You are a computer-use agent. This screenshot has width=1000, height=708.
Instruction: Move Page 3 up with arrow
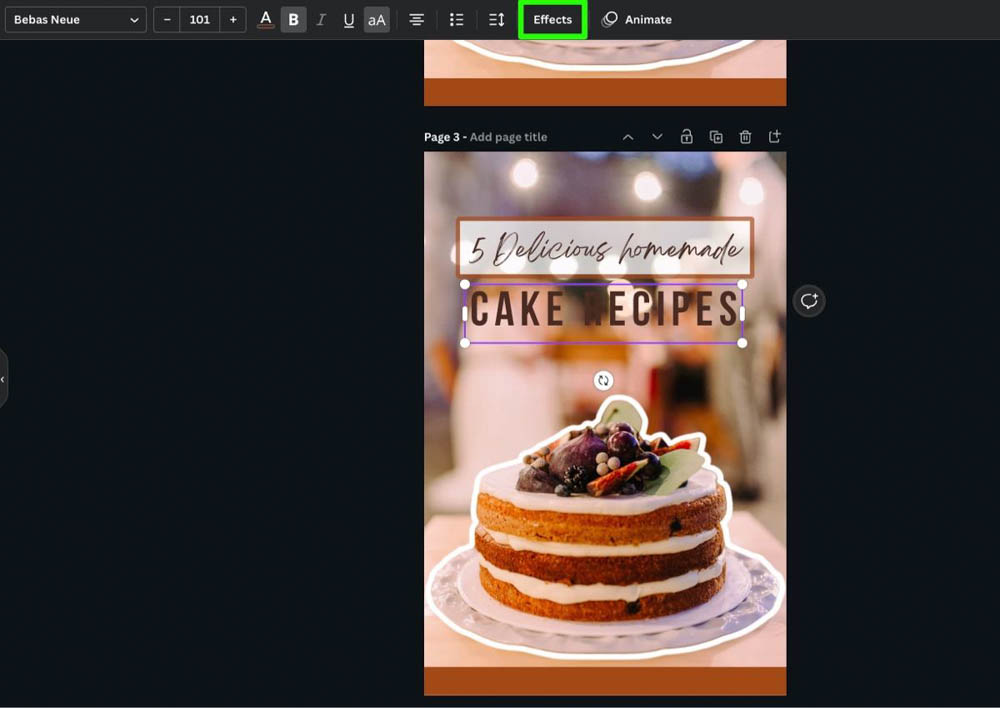(x=628, y=137)
